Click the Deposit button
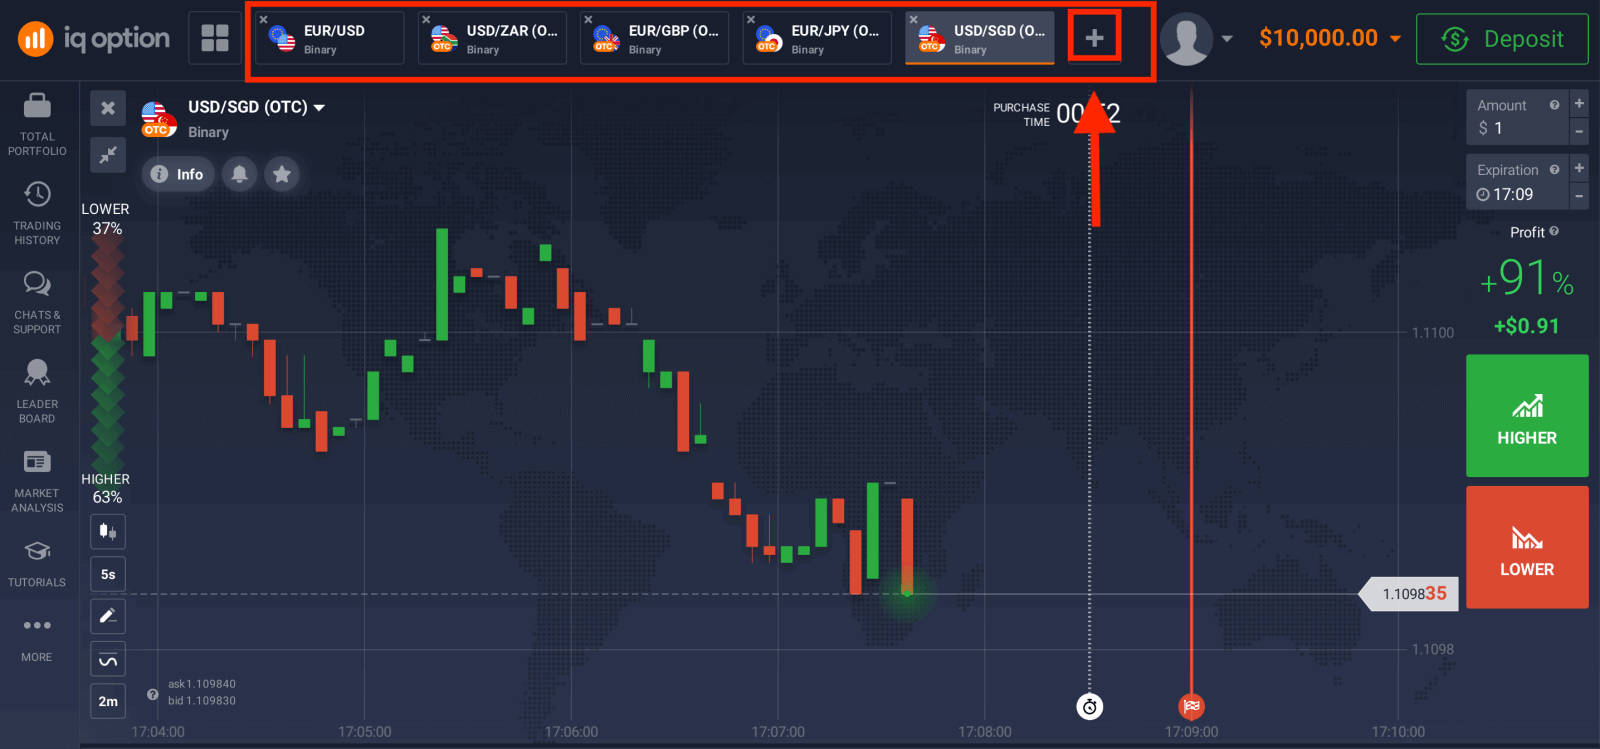This screenshot has height=749, width=1600. (x=1502, y=39)
